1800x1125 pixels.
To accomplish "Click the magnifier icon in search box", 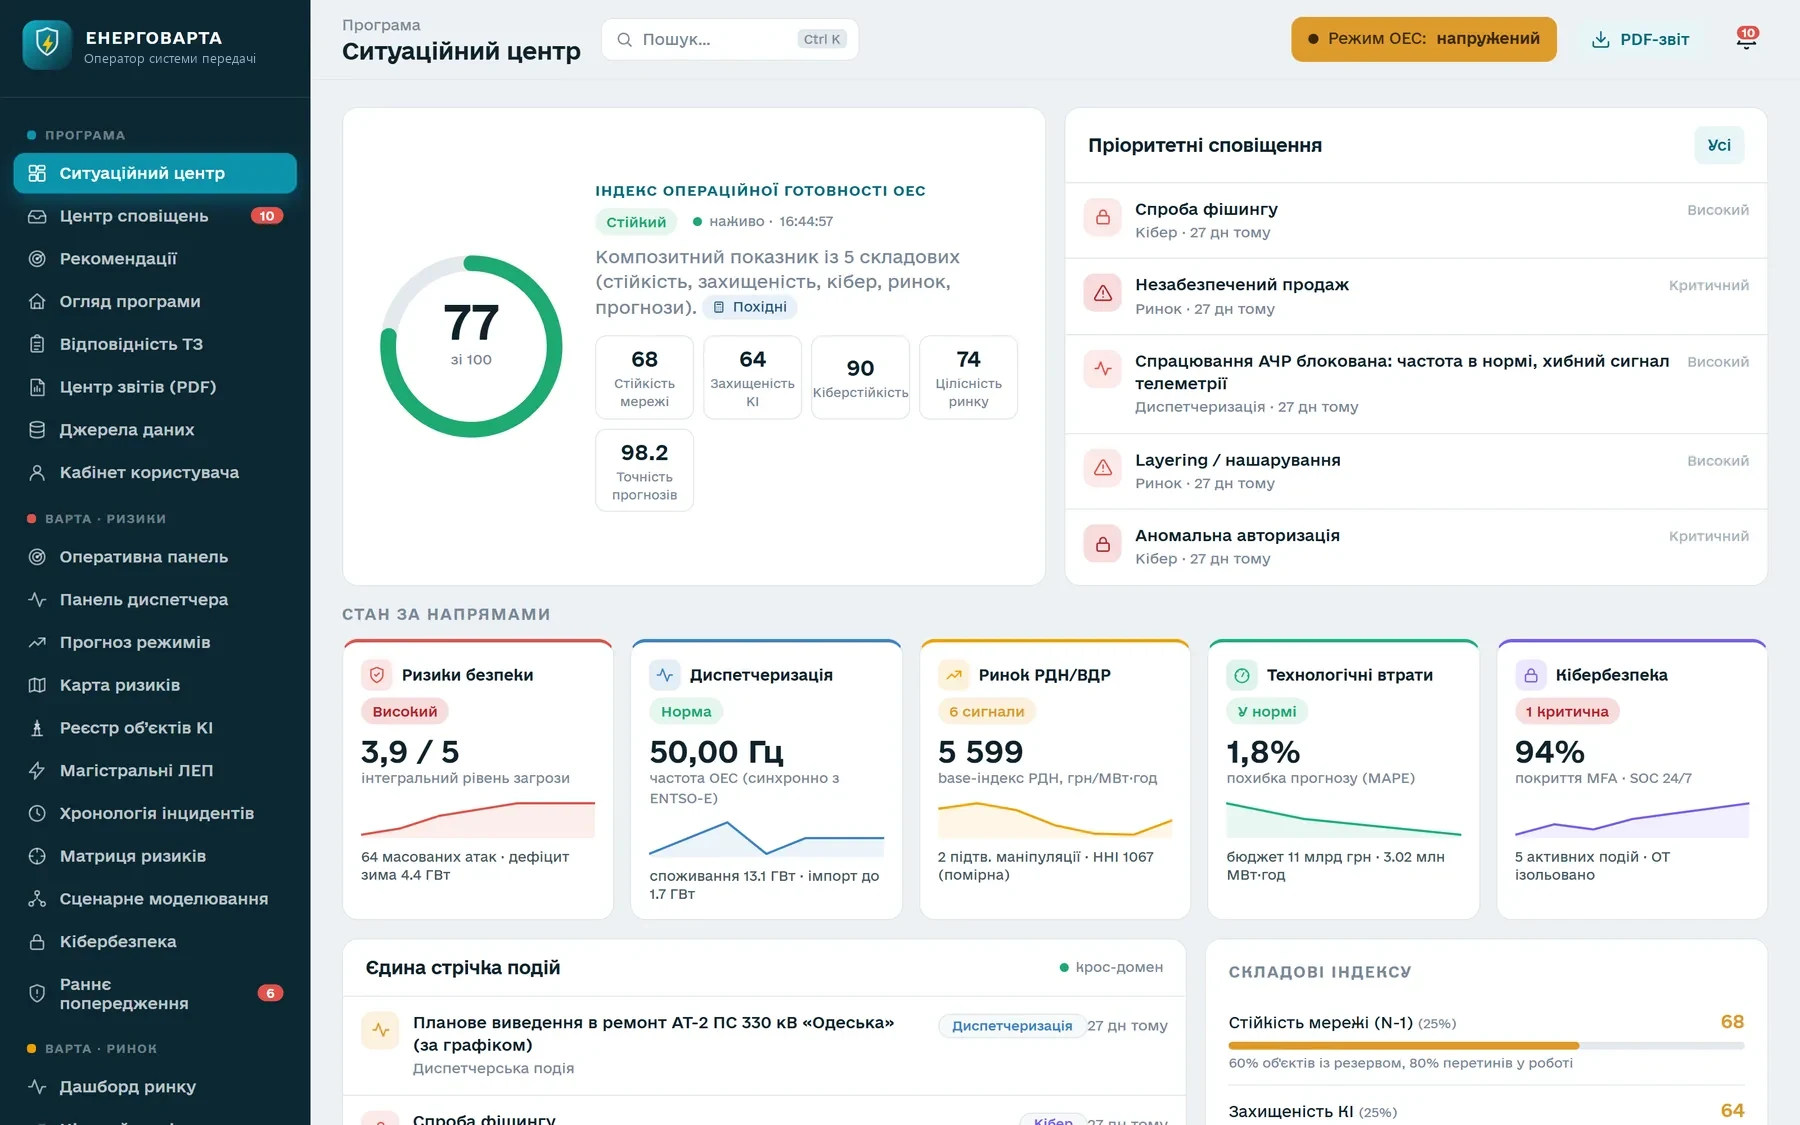I will point(624,39).
